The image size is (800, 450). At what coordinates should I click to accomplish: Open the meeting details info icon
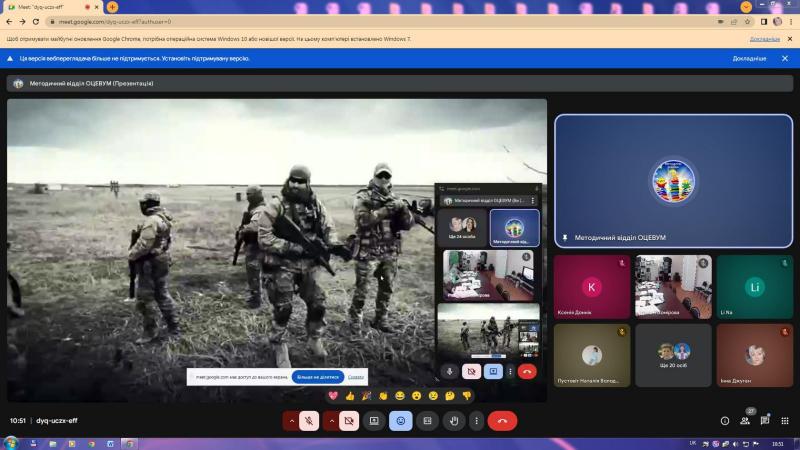[724, 421]
